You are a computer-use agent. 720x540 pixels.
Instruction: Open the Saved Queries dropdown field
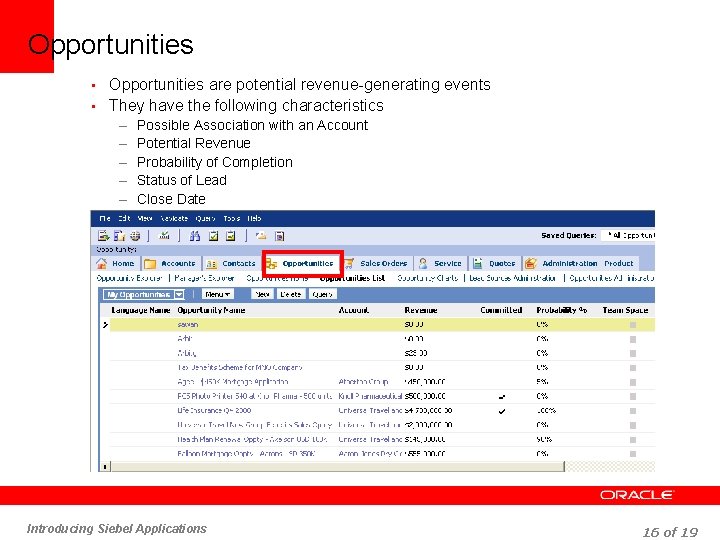tap(628, 235)
